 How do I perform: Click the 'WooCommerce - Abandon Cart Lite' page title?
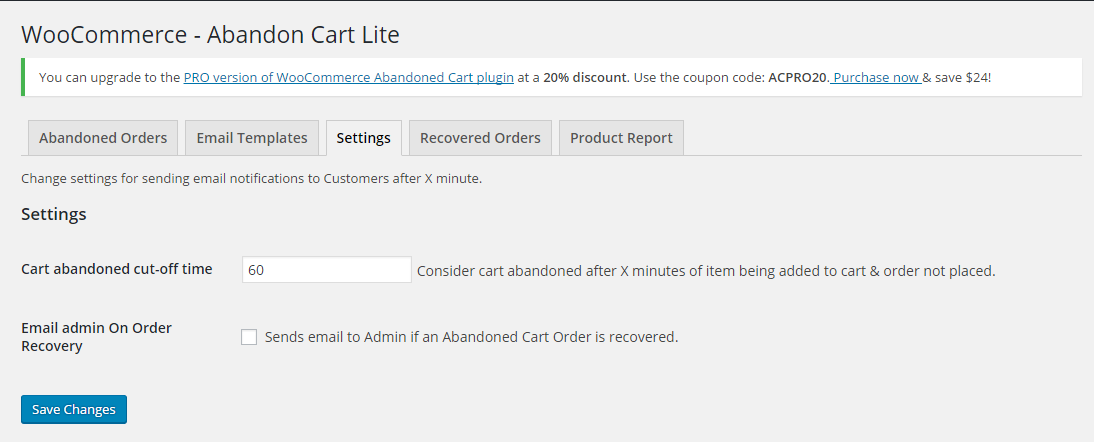pos(210,35)
